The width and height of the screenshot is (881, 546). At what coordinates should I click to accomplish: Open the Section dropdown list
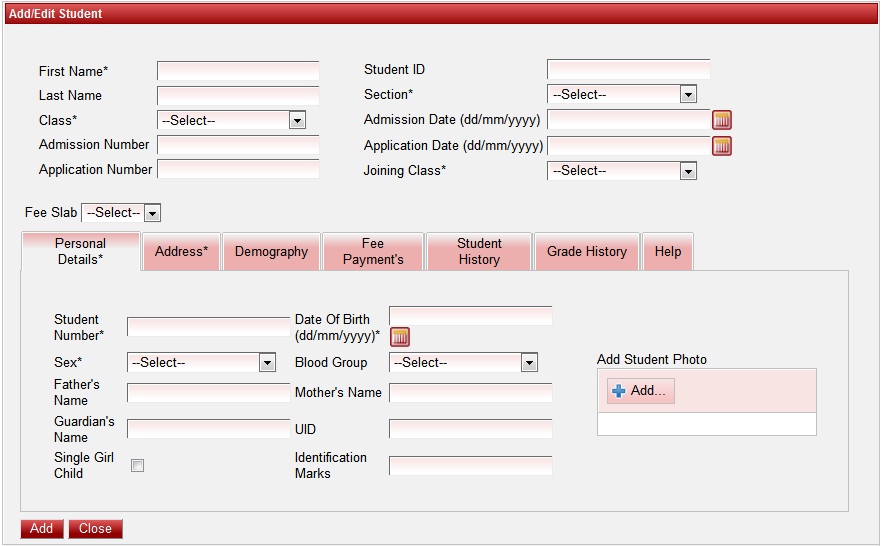[x=621, y=94]
